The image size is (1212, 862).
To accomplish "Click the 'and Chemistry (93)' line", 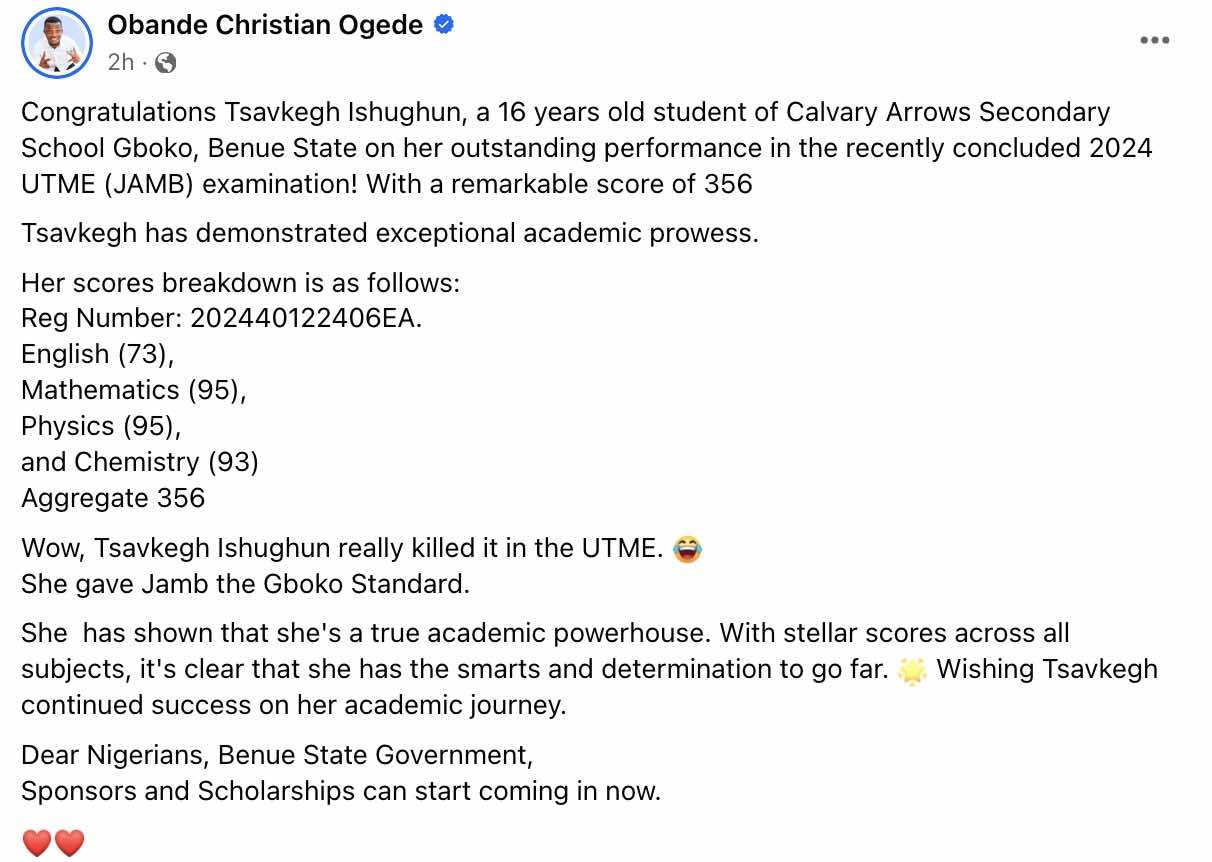I will point(140,462).
